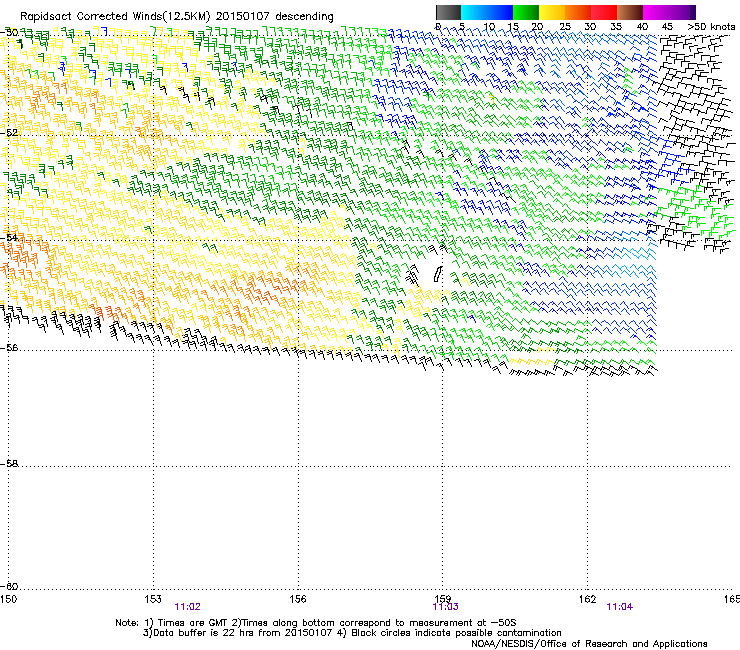Click the '-56' latitude axis label

[9, 347]
